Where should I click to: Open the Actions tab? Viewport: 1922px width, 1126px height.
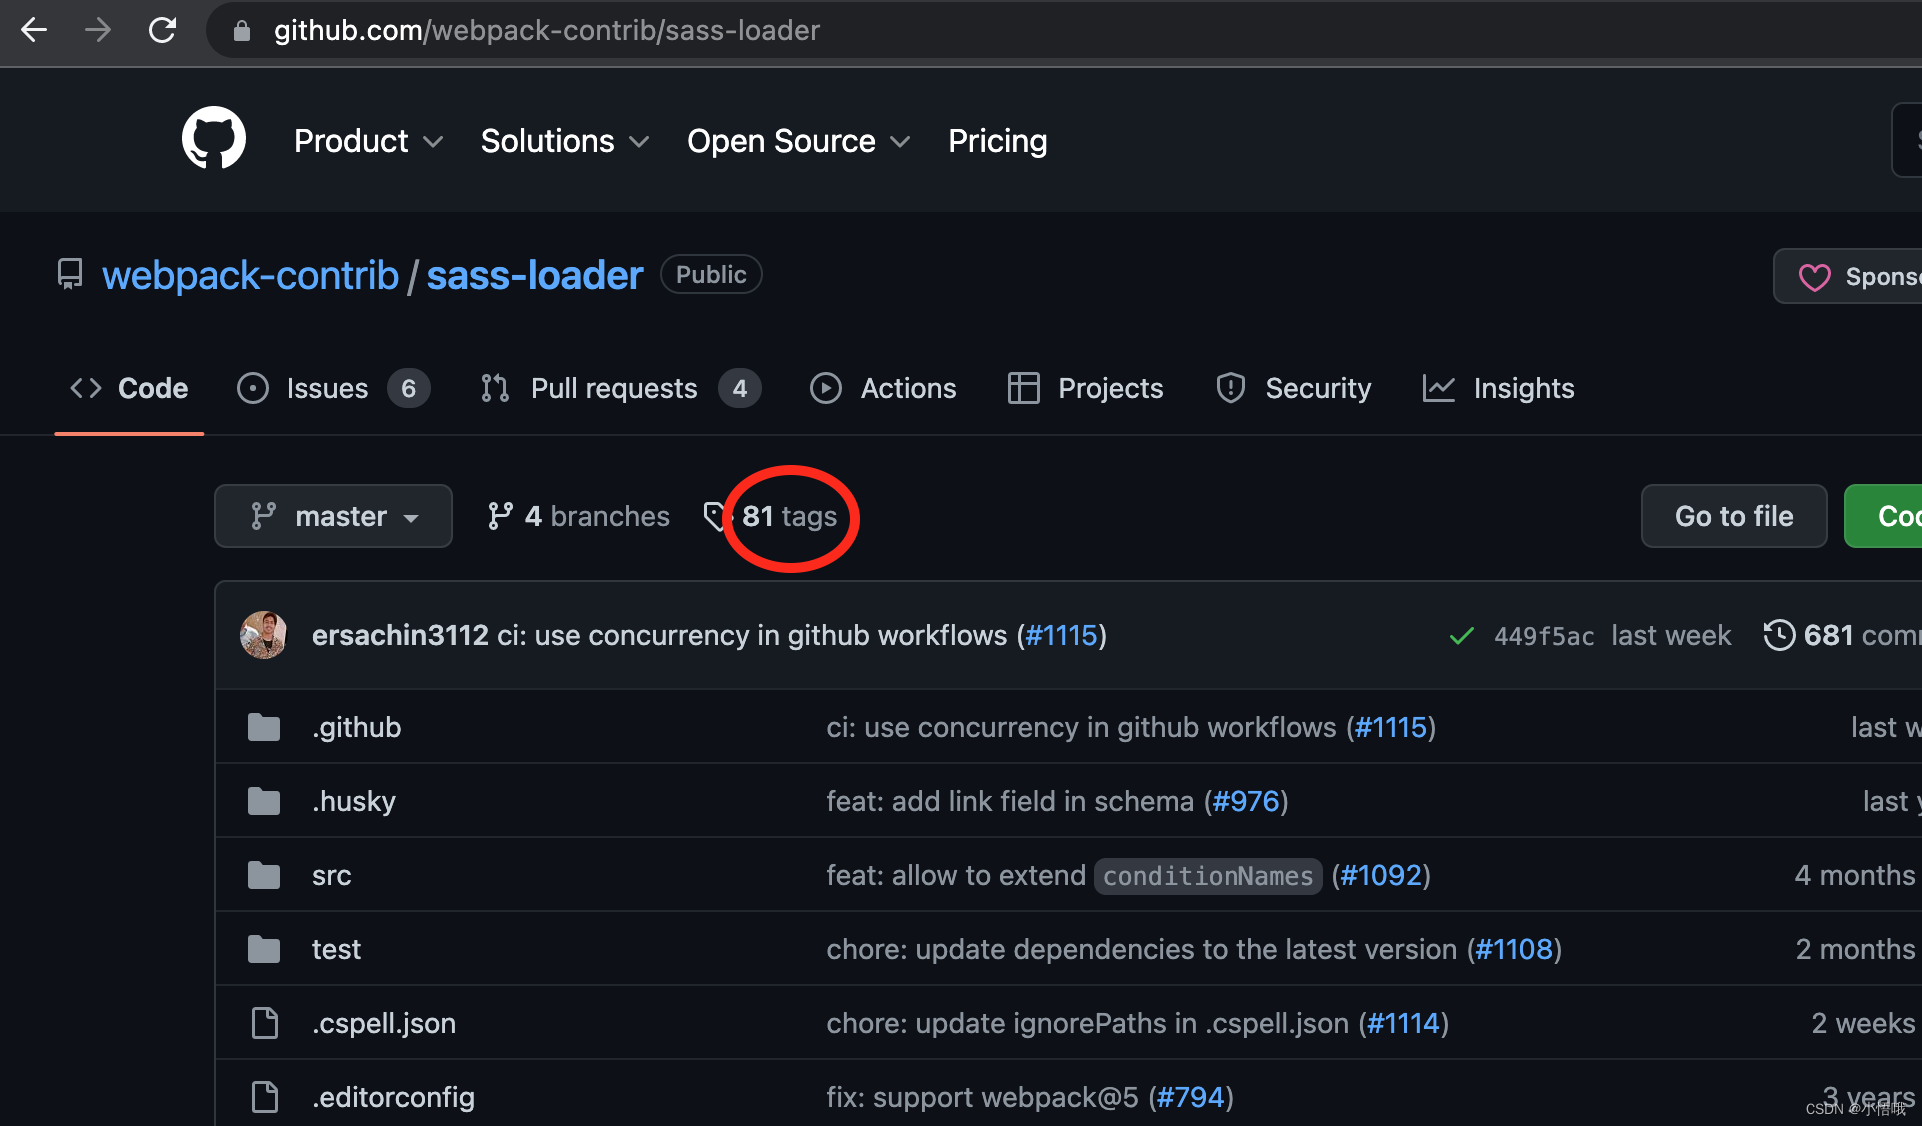click(883, 388)
